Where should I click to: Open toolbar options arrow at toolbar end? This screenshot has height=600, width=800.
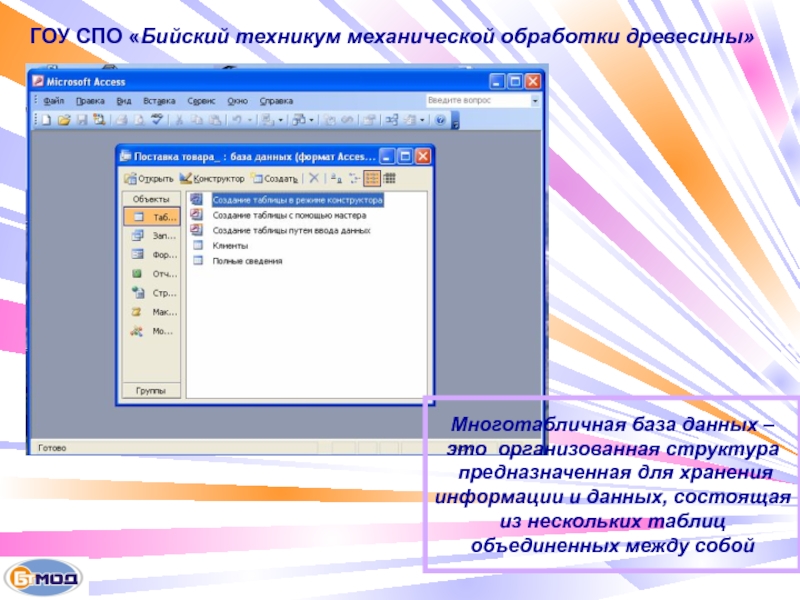point(455,120)
